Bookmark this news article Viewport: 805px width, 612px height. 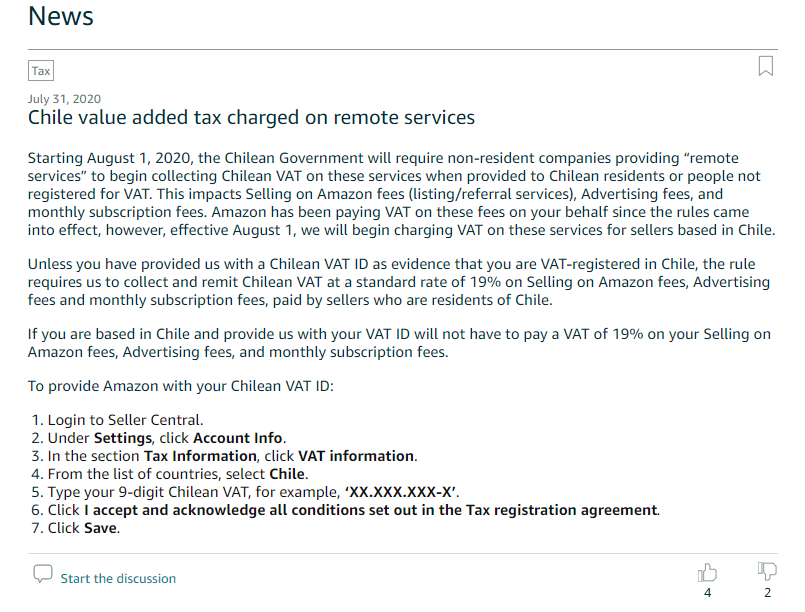click(766, 67)
